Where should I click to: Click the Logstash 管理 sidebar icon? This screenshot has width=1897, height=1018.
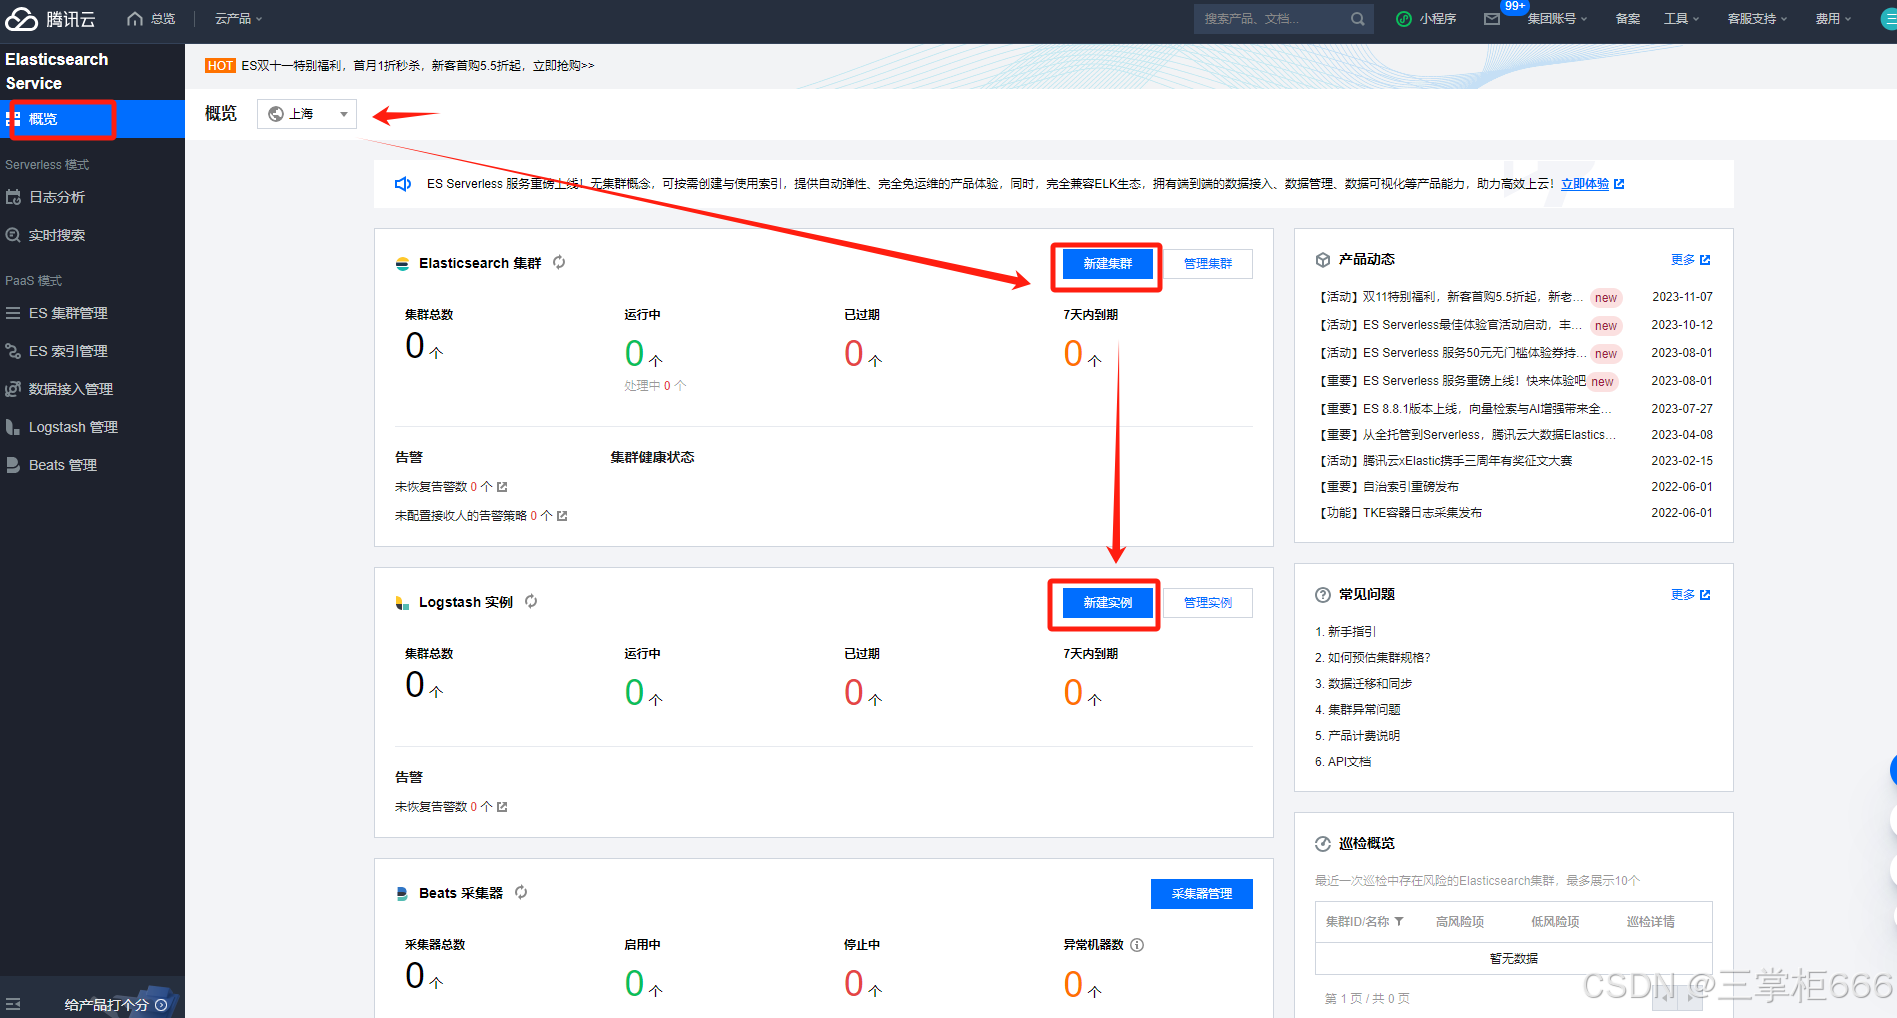point(13,427)
